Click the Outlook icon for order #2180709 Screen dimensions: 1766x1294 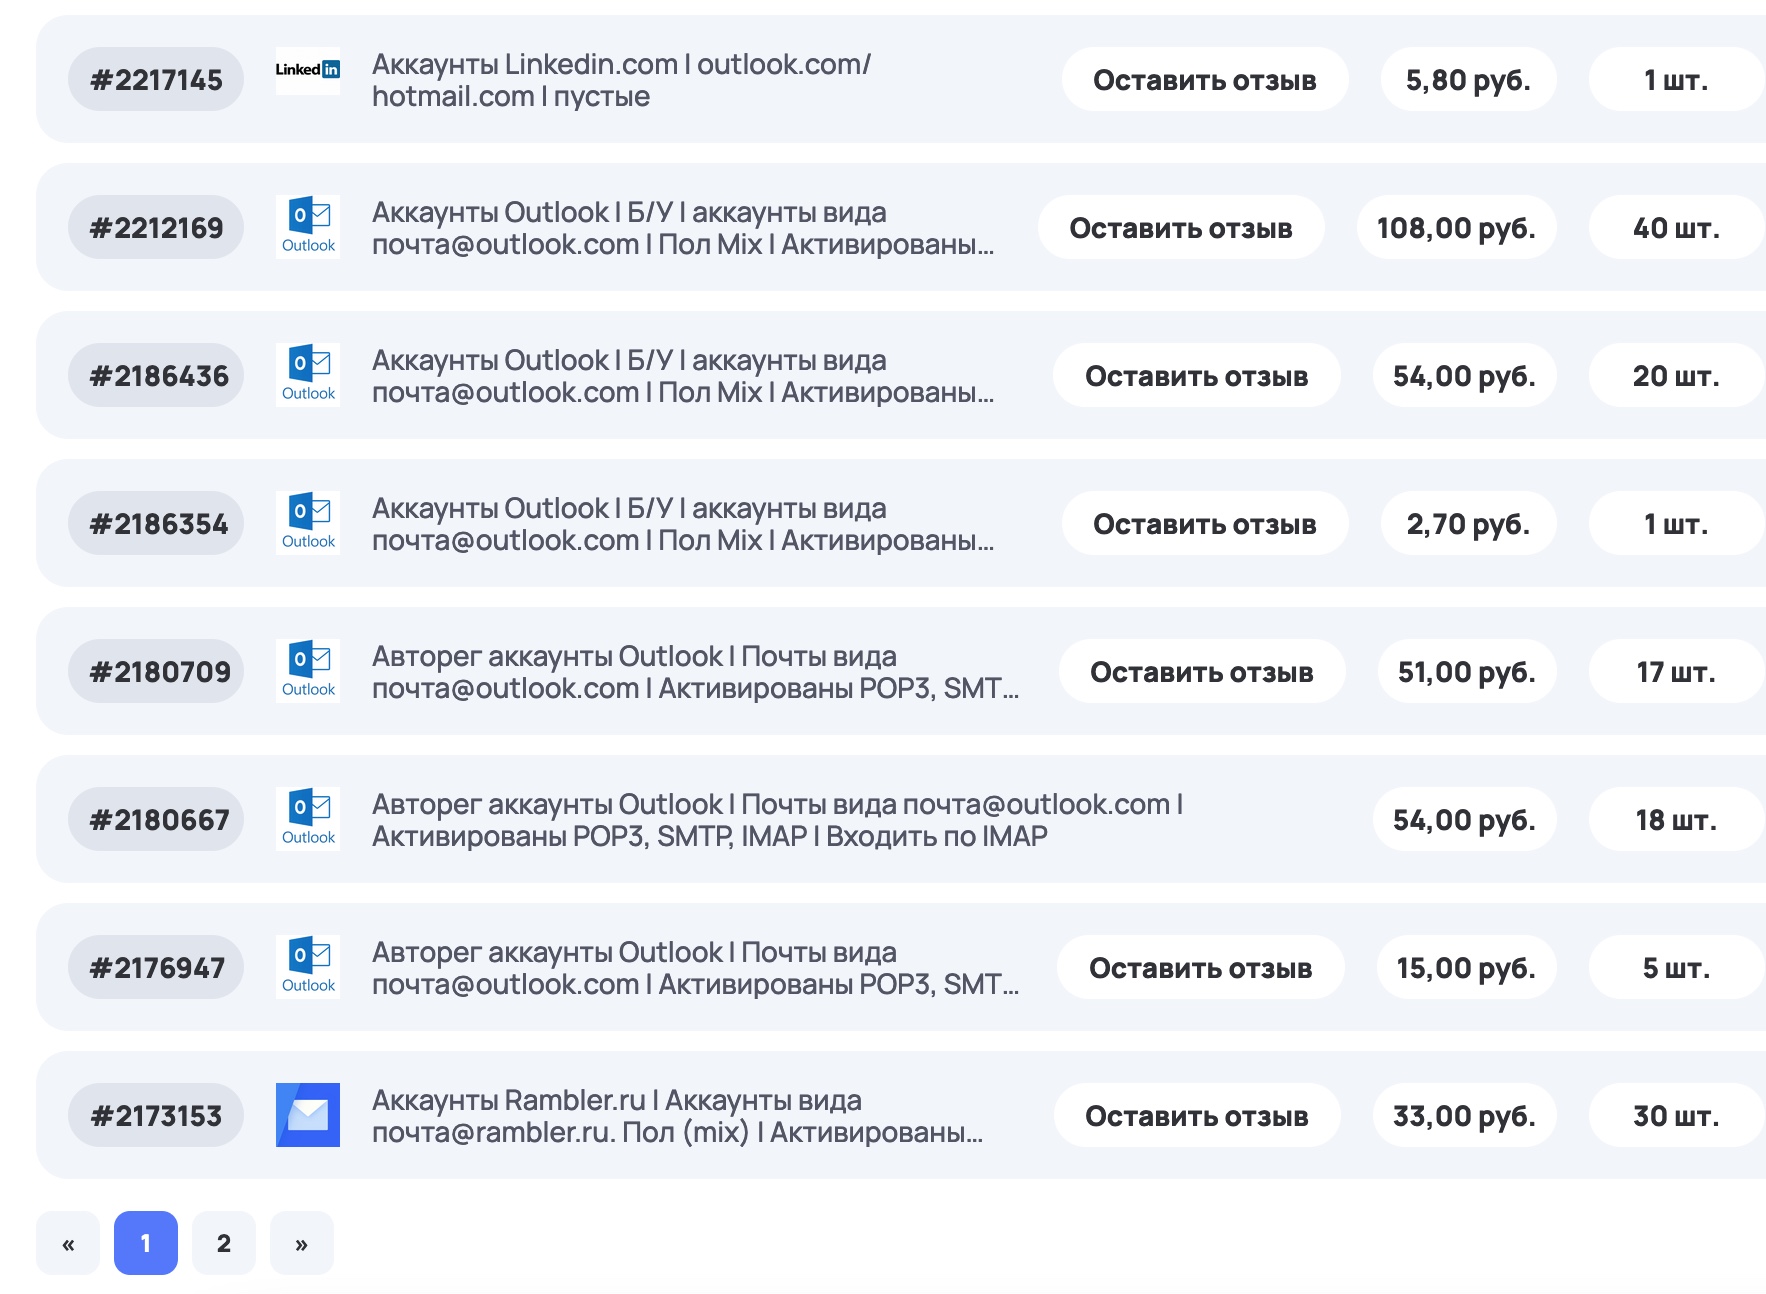pos(308,671)
